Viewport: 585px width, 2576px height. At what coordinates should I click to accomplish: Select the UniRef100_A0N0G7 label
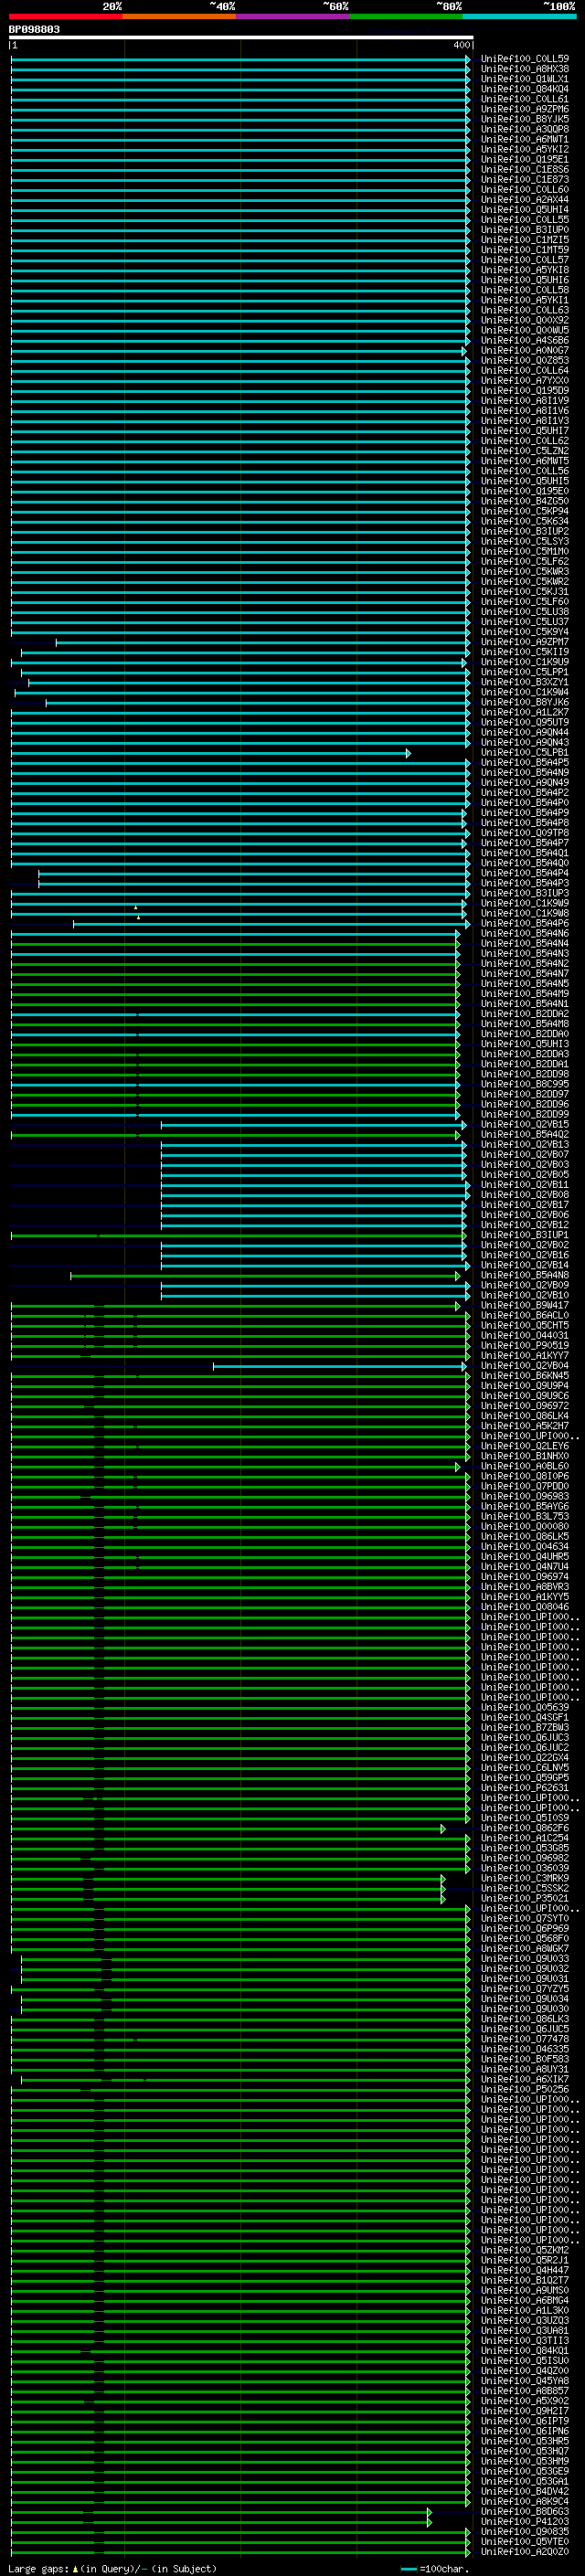click(525, 351)
